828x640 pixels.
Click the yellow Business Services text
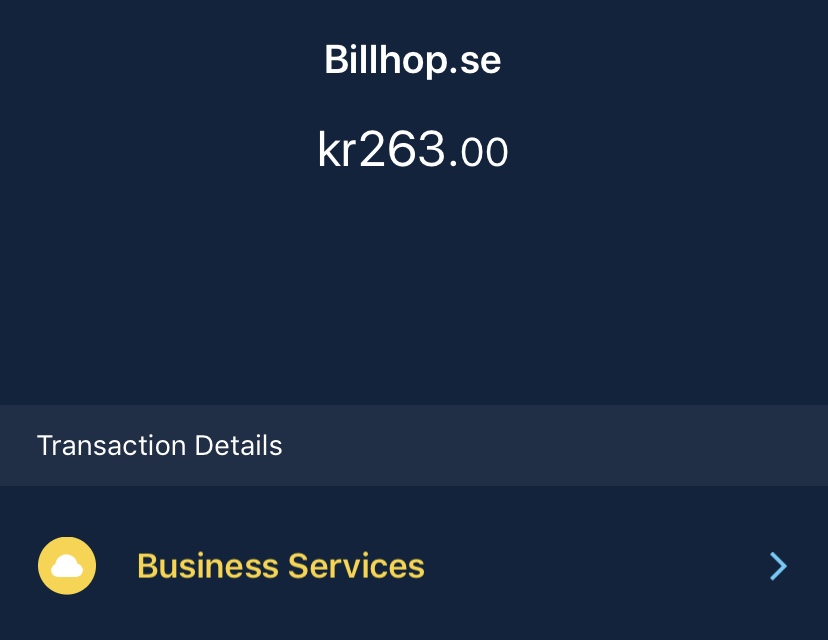281,566
